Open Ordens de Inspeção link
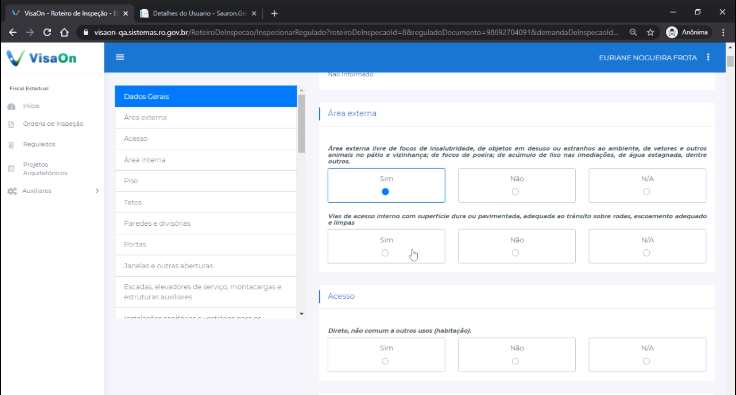736x395 pixels. pyautogui.click(x=53, y=124)
